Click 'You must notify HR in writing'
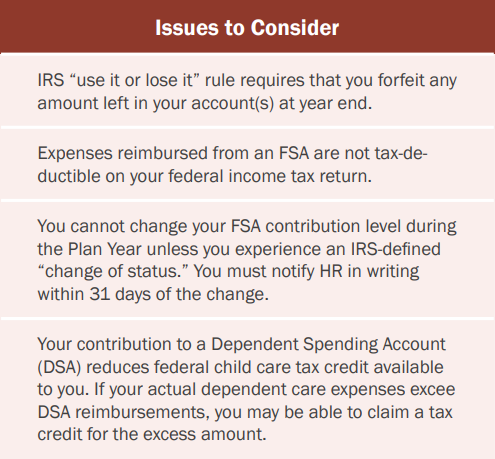The height and width of the screenshot is (459, 495). pos(307,271)
